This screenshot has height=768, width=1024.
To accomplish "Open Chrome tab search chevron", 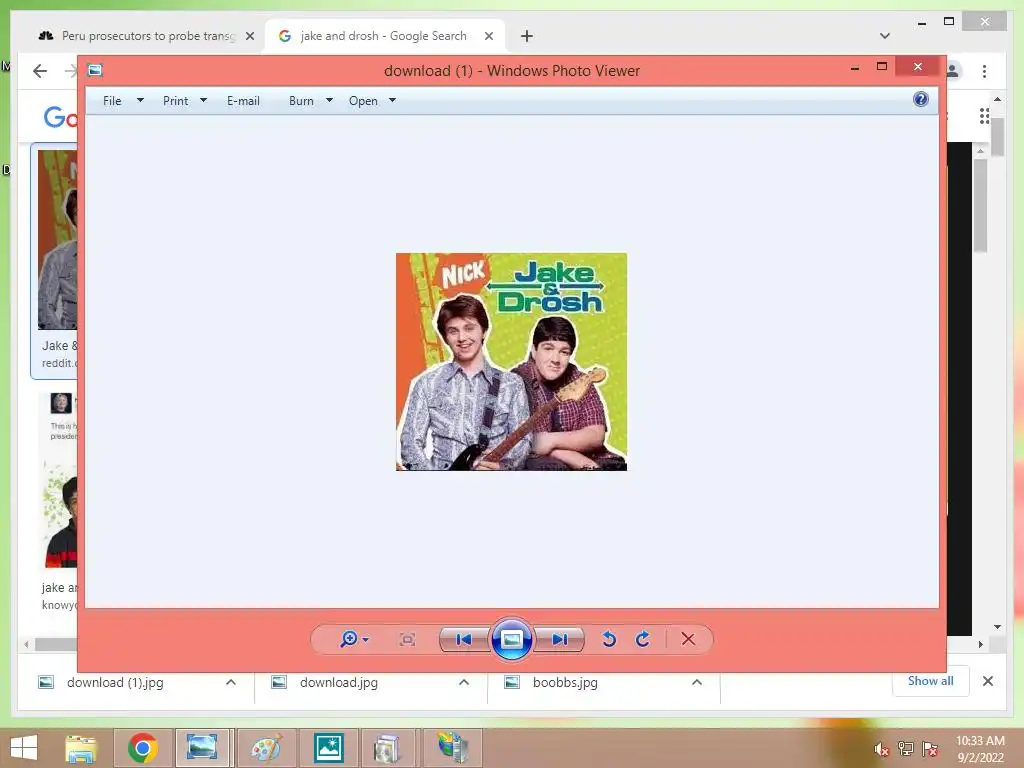I will pos(885,36).
